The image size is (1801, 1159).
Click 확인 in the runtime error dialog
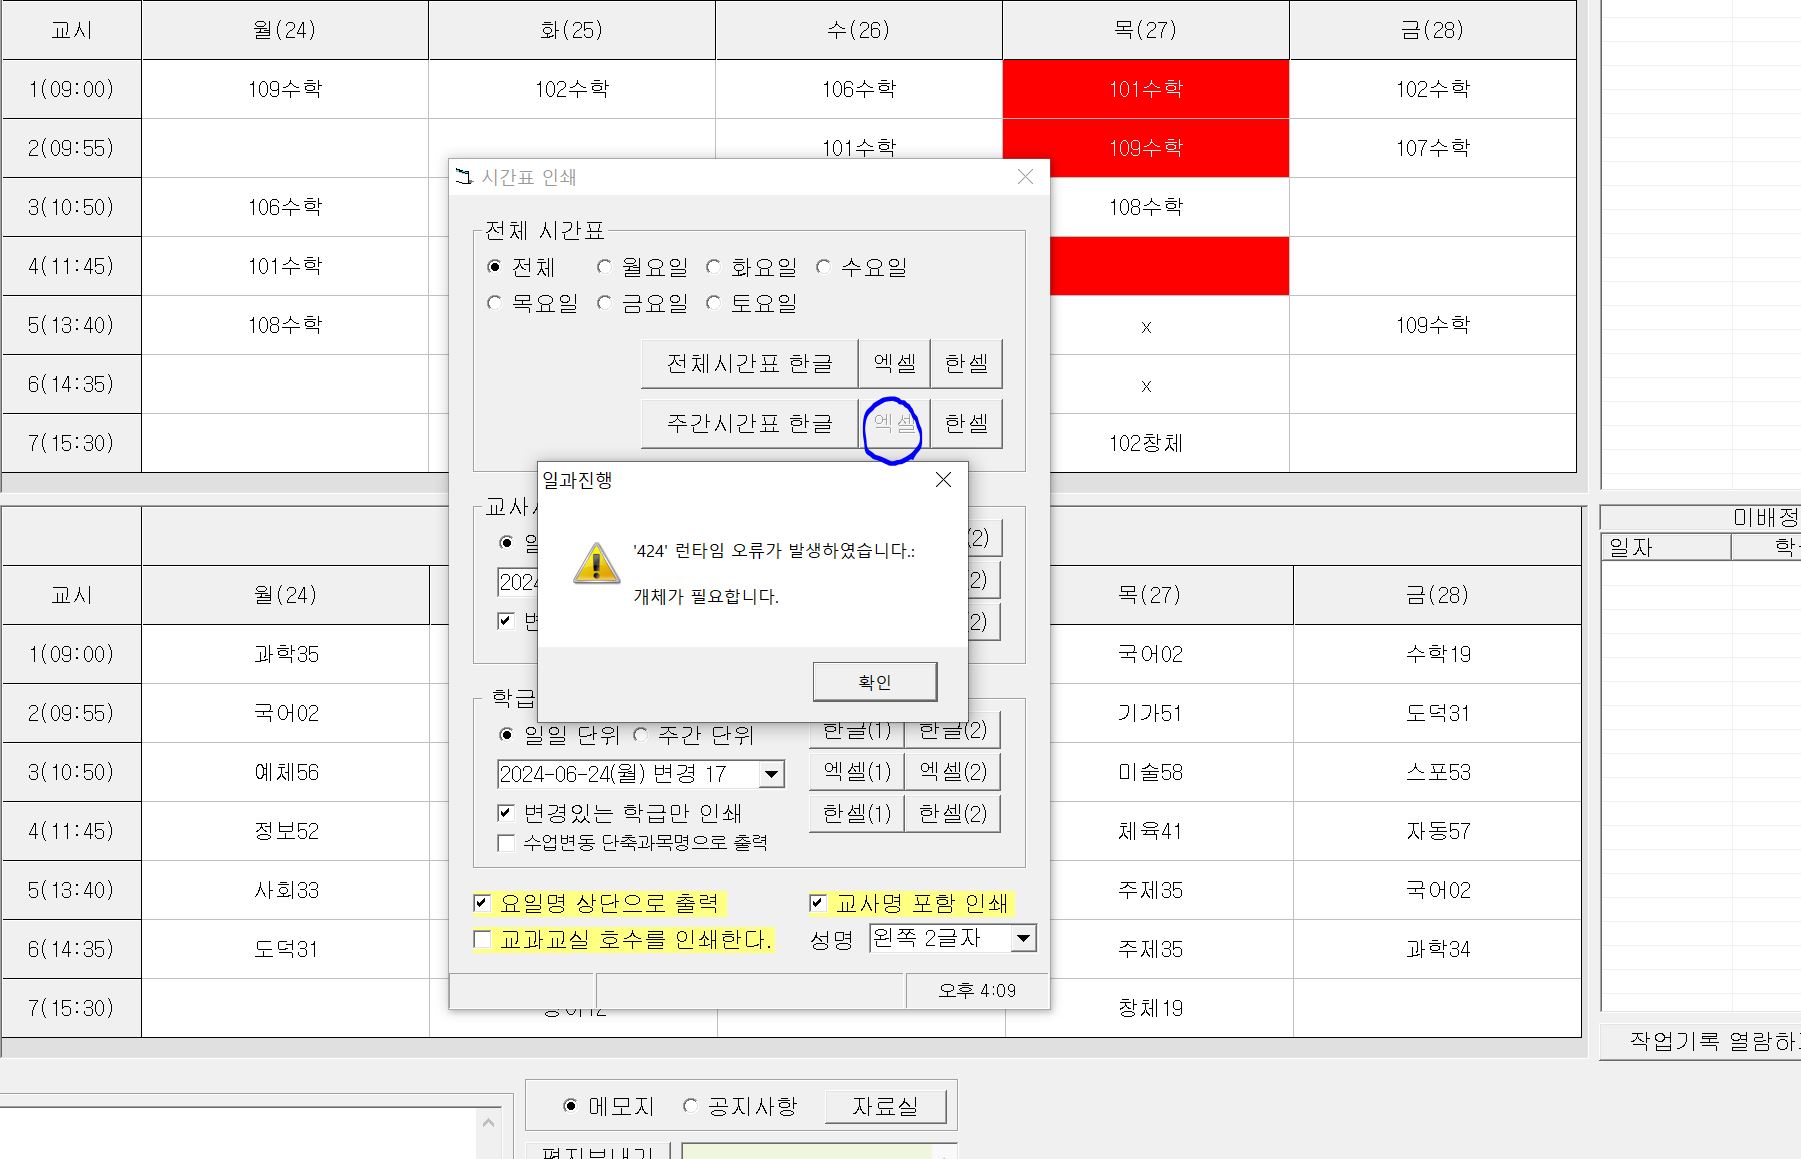coord(875,682)
